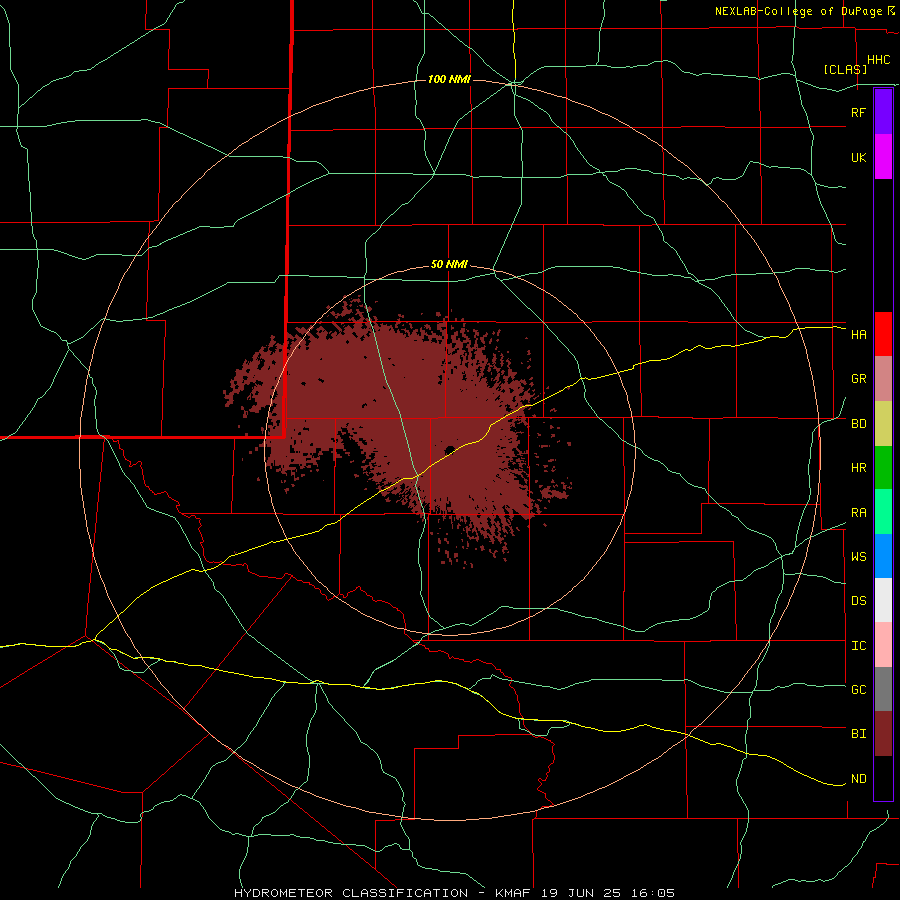Click the black ND legend swatch

(x=883, y=778)
